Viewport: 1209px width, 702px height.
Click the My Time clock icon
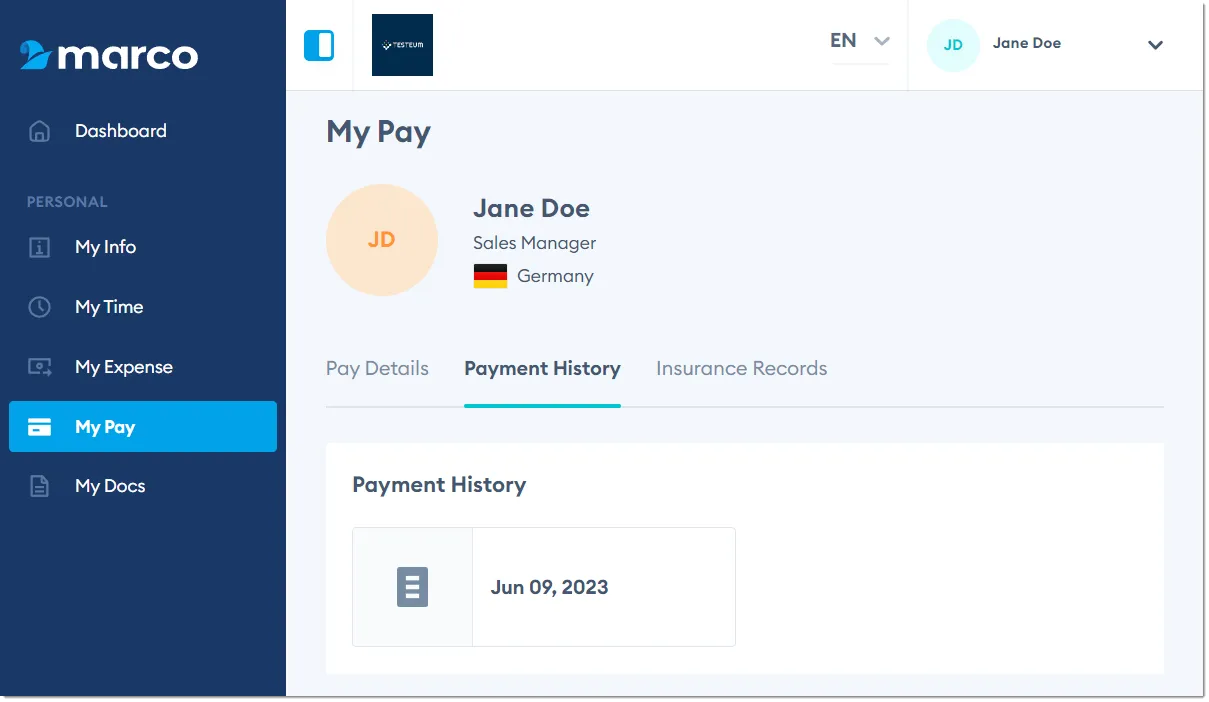39,307
